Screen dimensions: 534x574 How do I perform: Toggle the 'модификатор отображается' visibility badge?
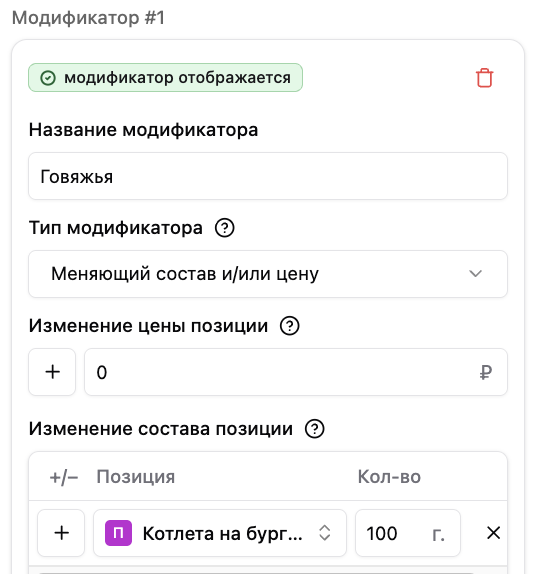point(165,78)
